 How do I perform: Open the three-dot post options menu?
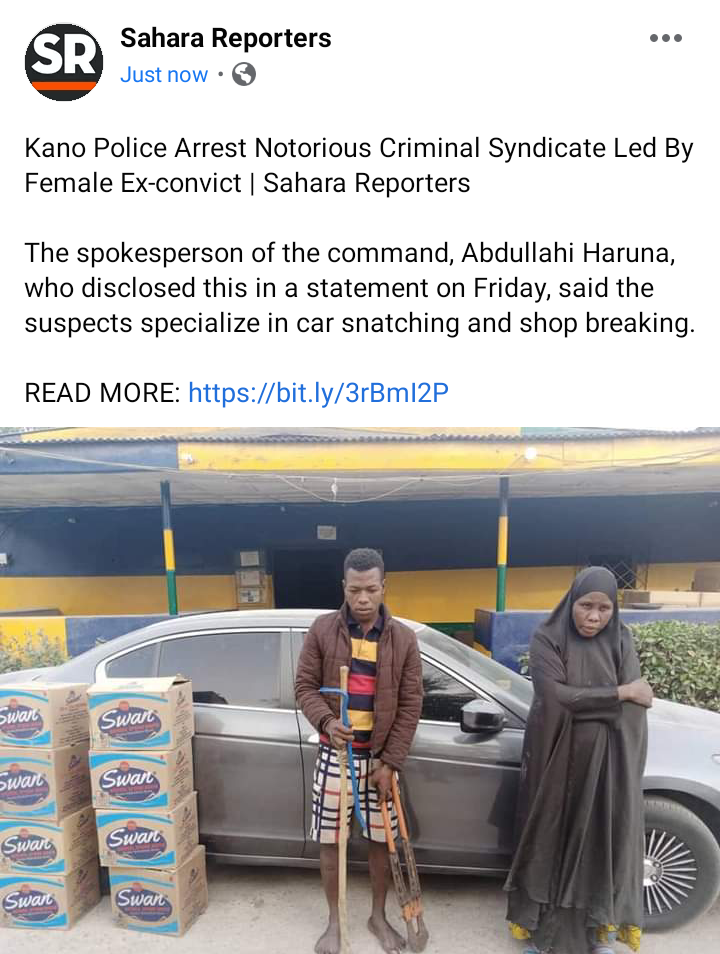pos(666,38)
